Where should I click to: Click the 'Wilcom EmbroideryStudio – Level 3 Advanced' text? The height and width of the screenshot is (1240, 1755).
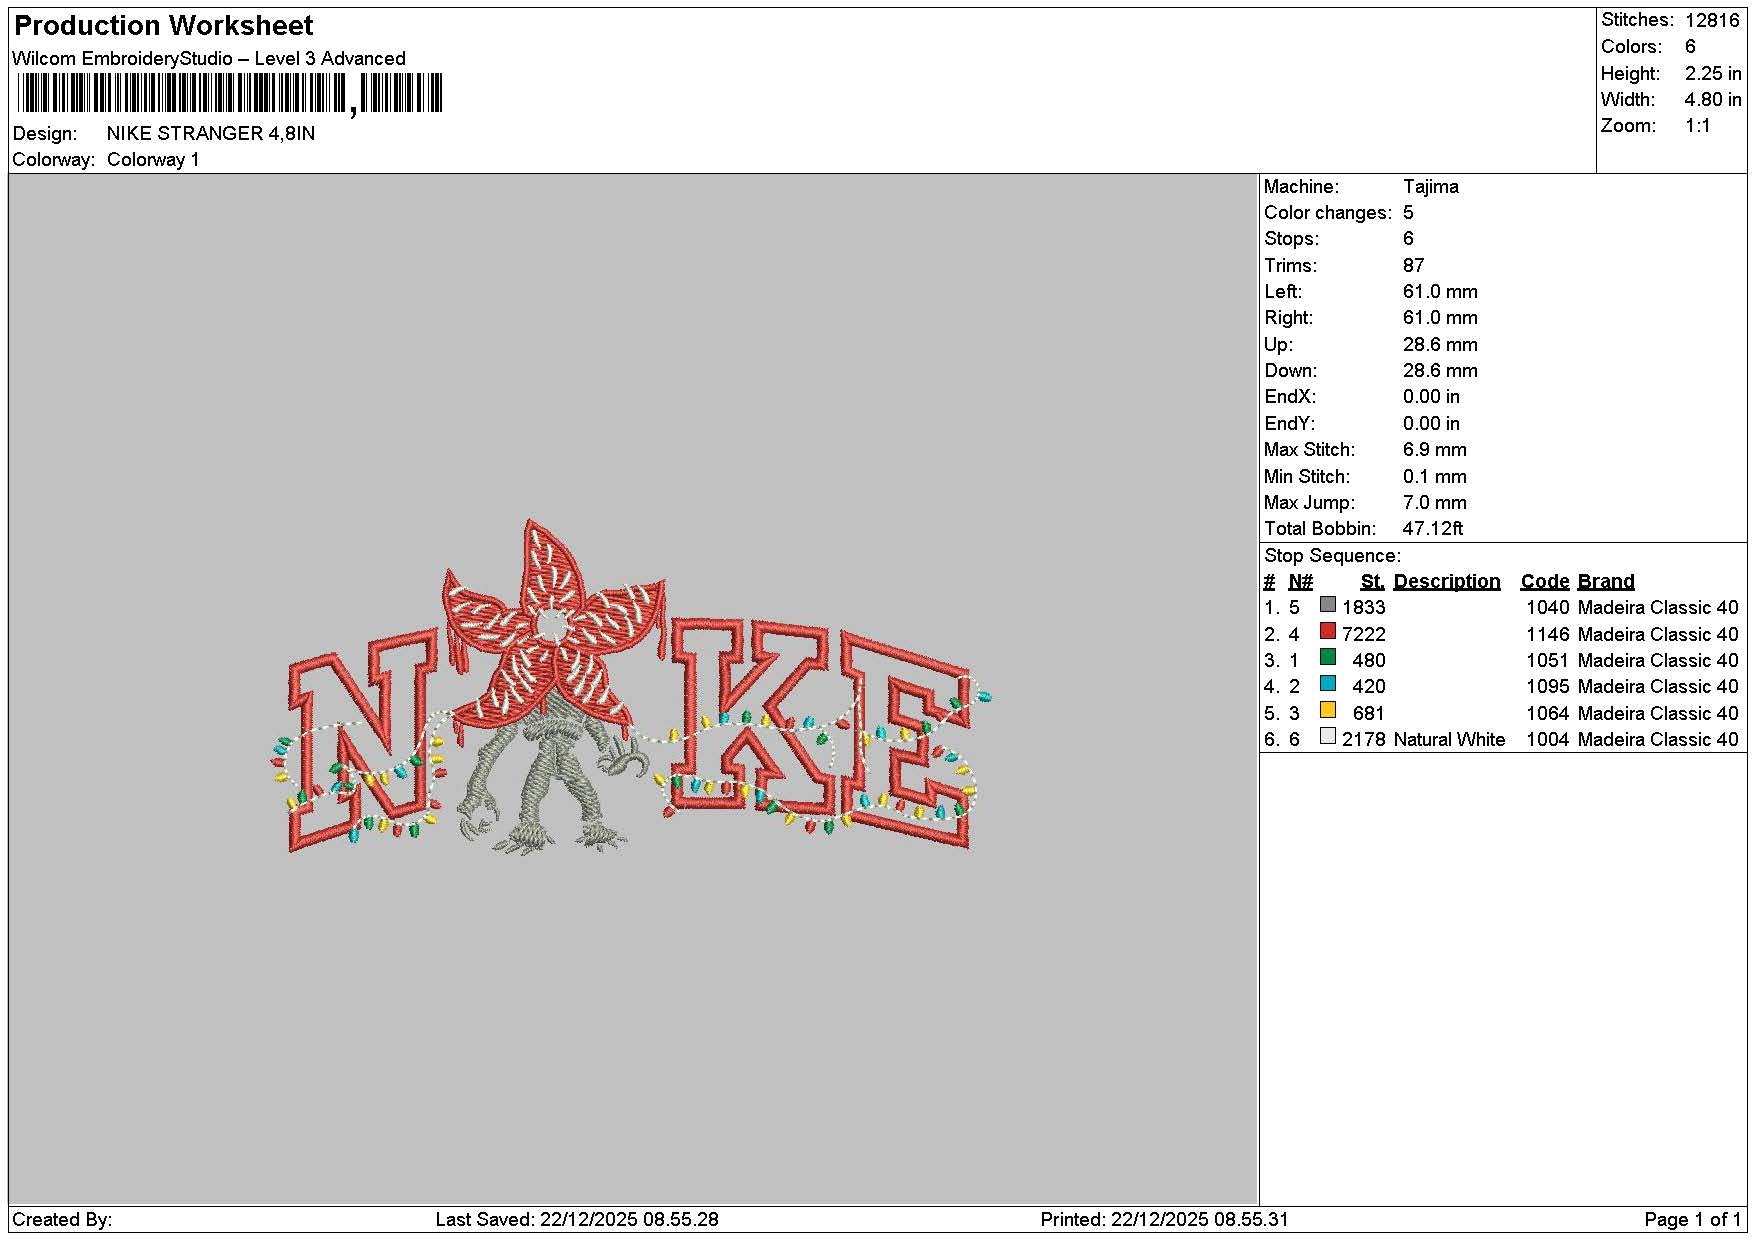209,58
